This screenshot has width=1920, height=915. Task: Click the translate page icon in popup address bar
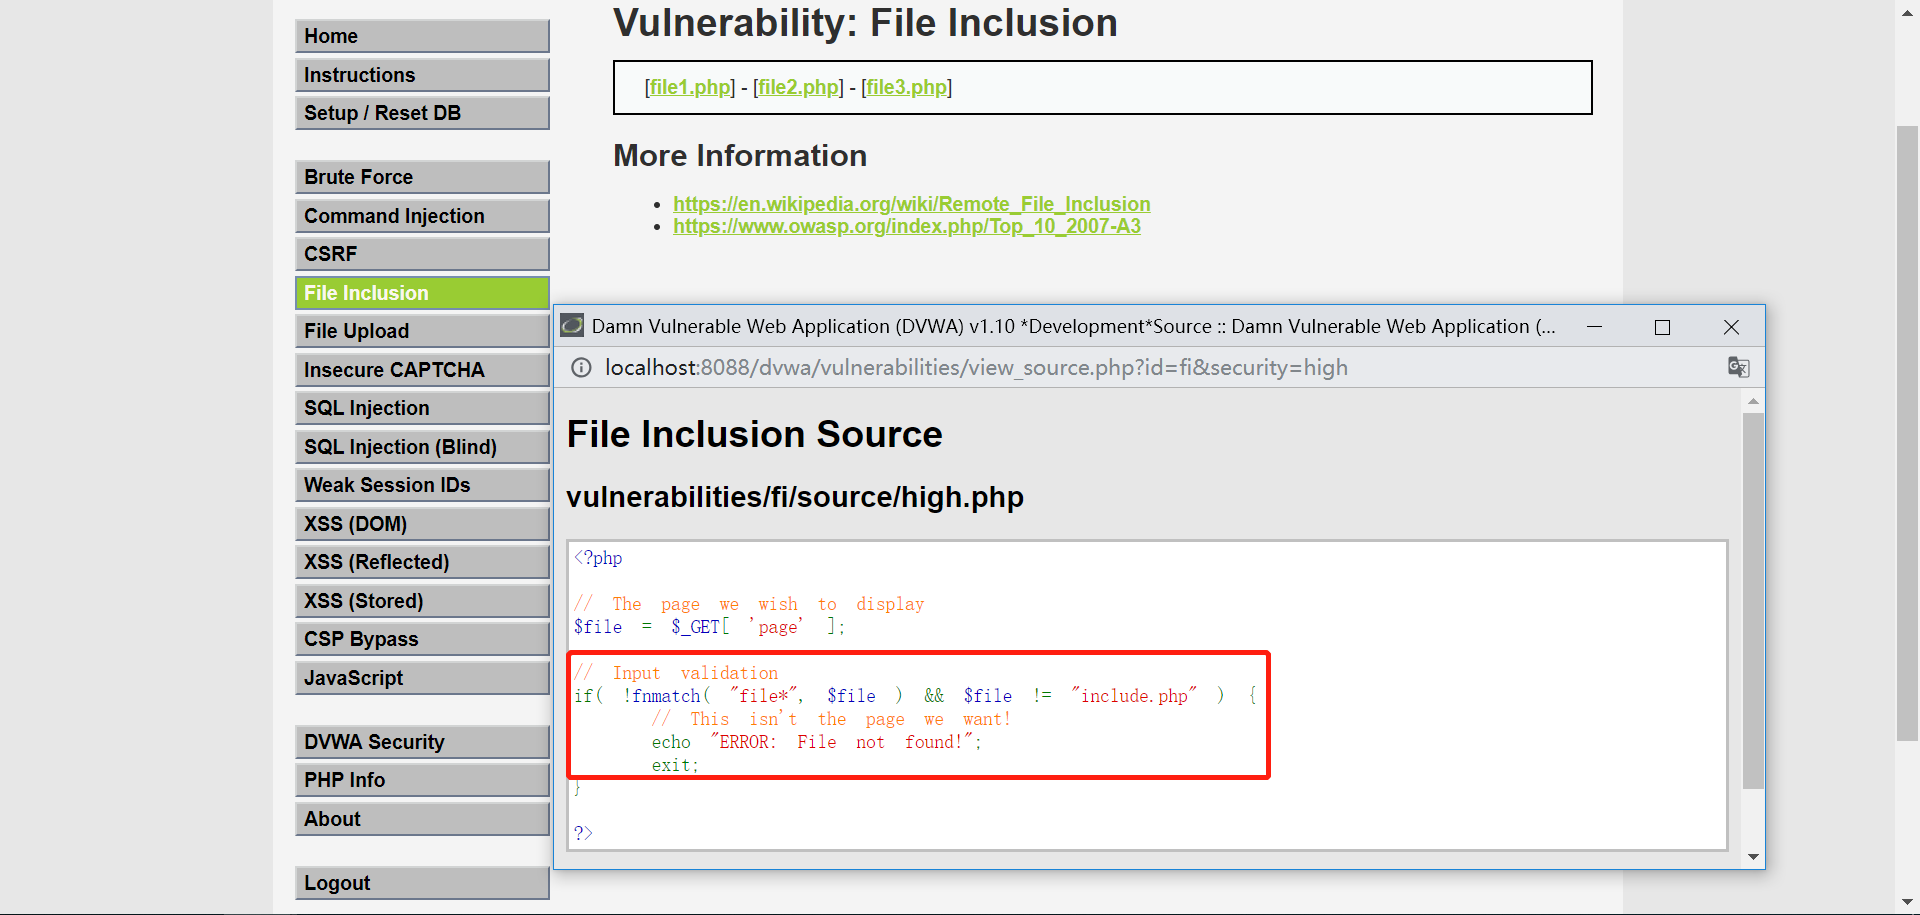tap(1738, 367)
